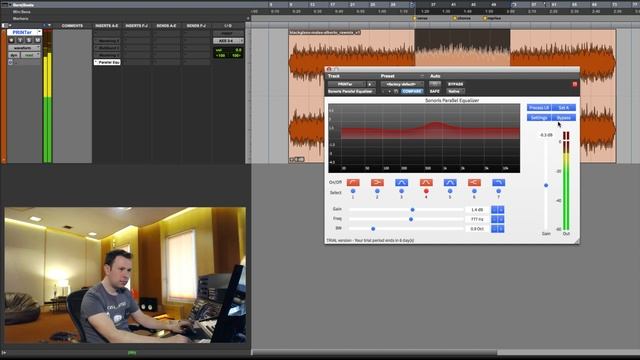The width and height of the screenshot is (640, 360).
Task: Click the SENDS F-J column header
Action: point(196,26)
